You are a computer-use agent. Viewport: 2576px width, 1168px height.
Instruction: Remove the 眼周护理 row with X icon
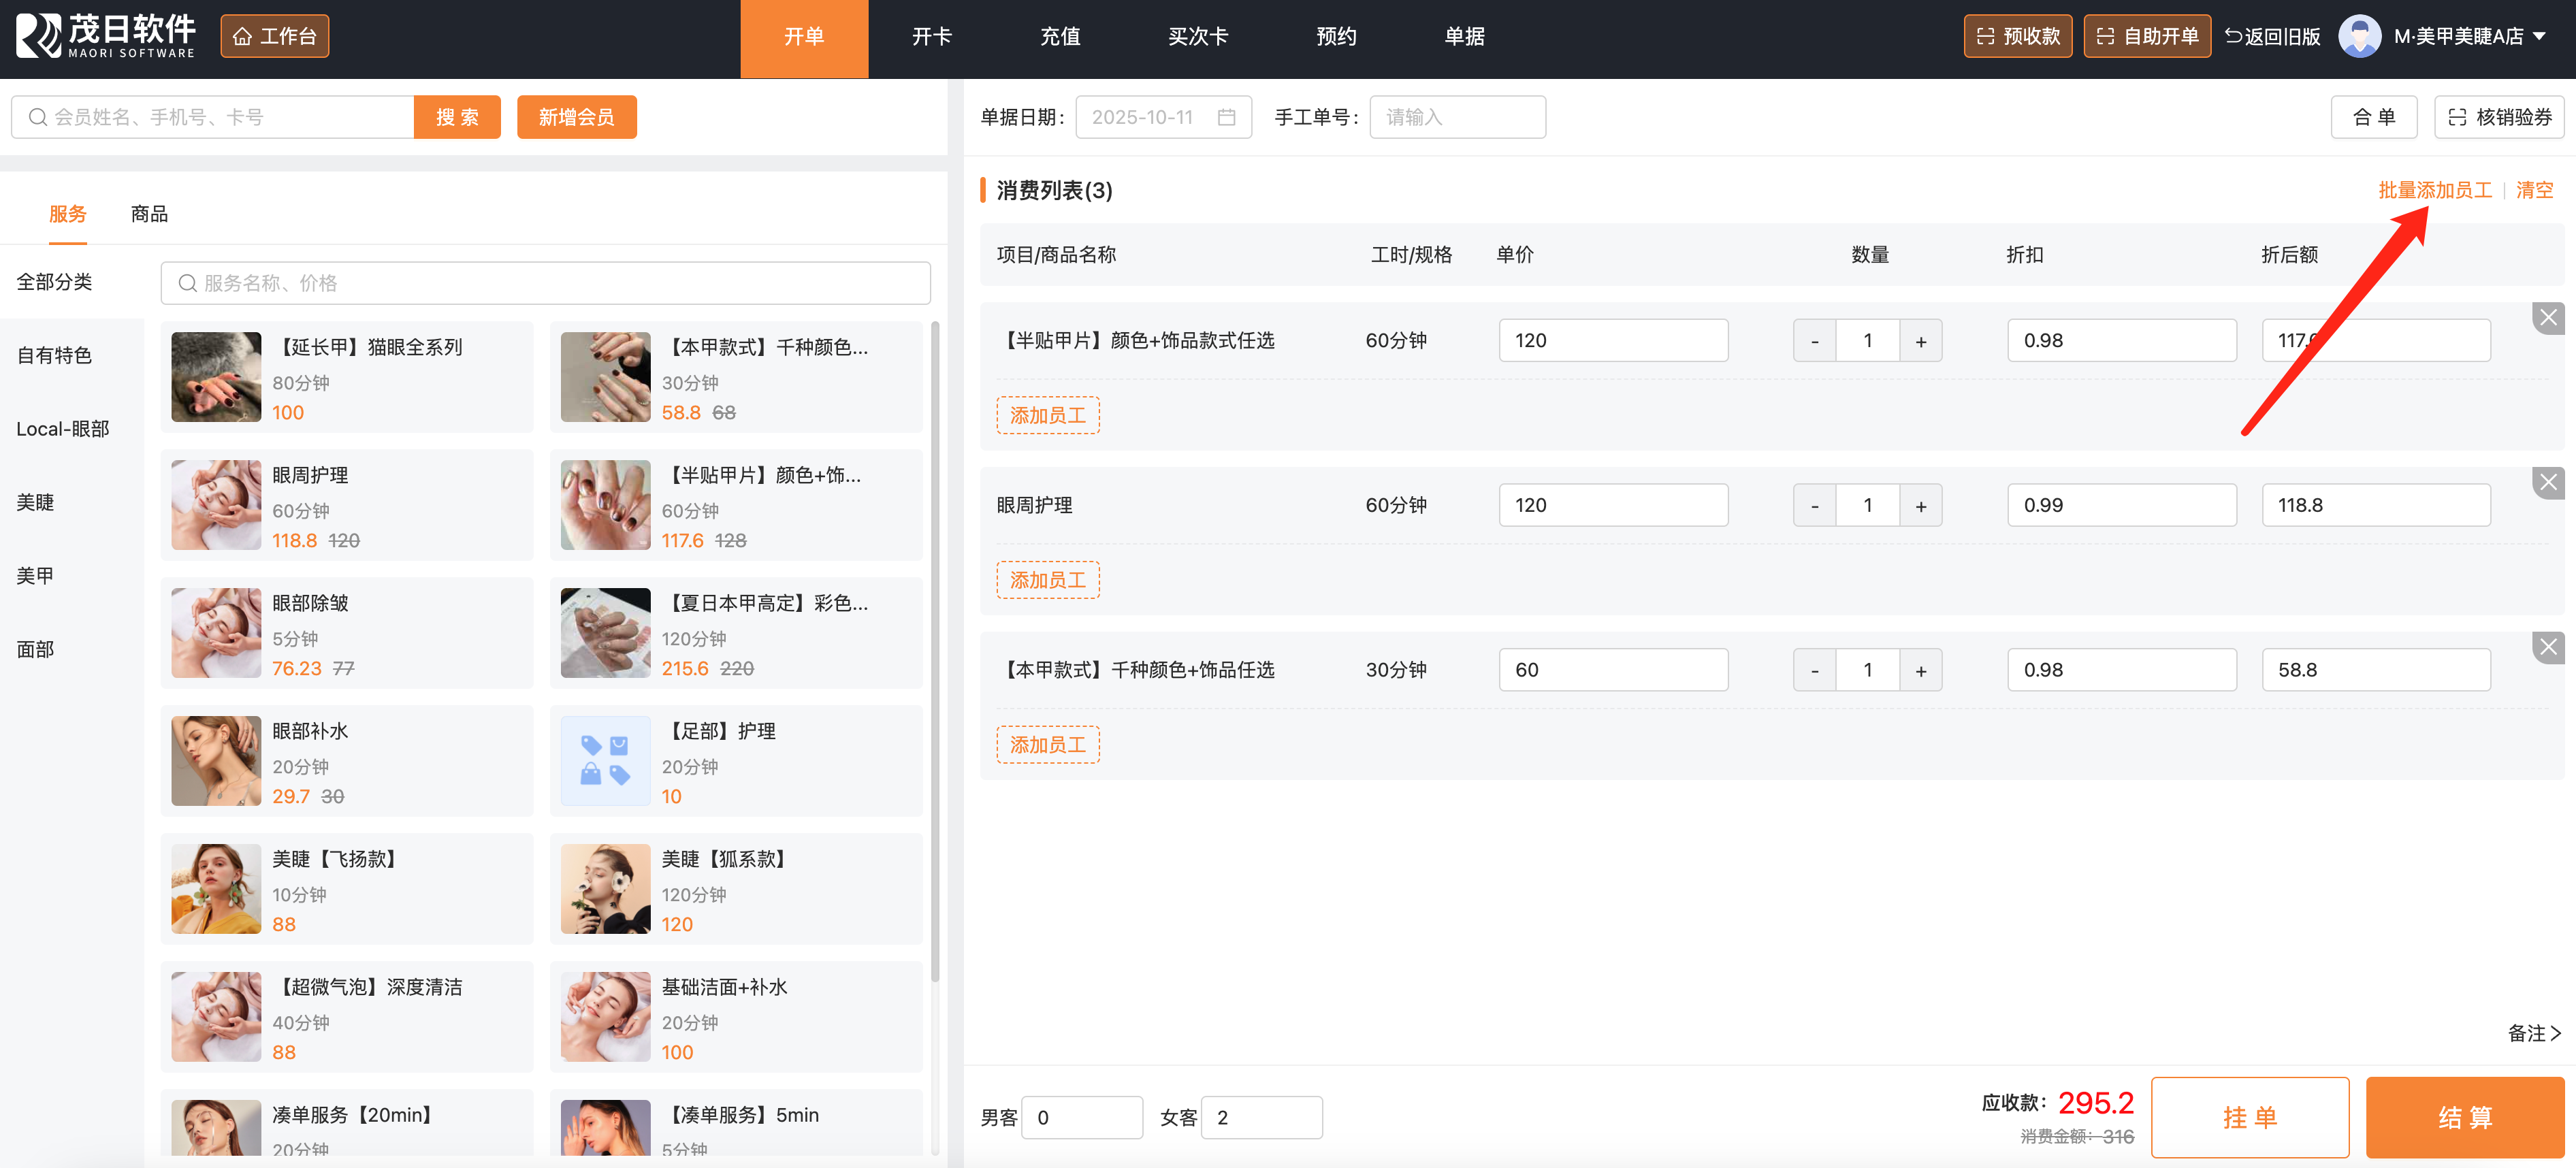[x=2547, y=483]
